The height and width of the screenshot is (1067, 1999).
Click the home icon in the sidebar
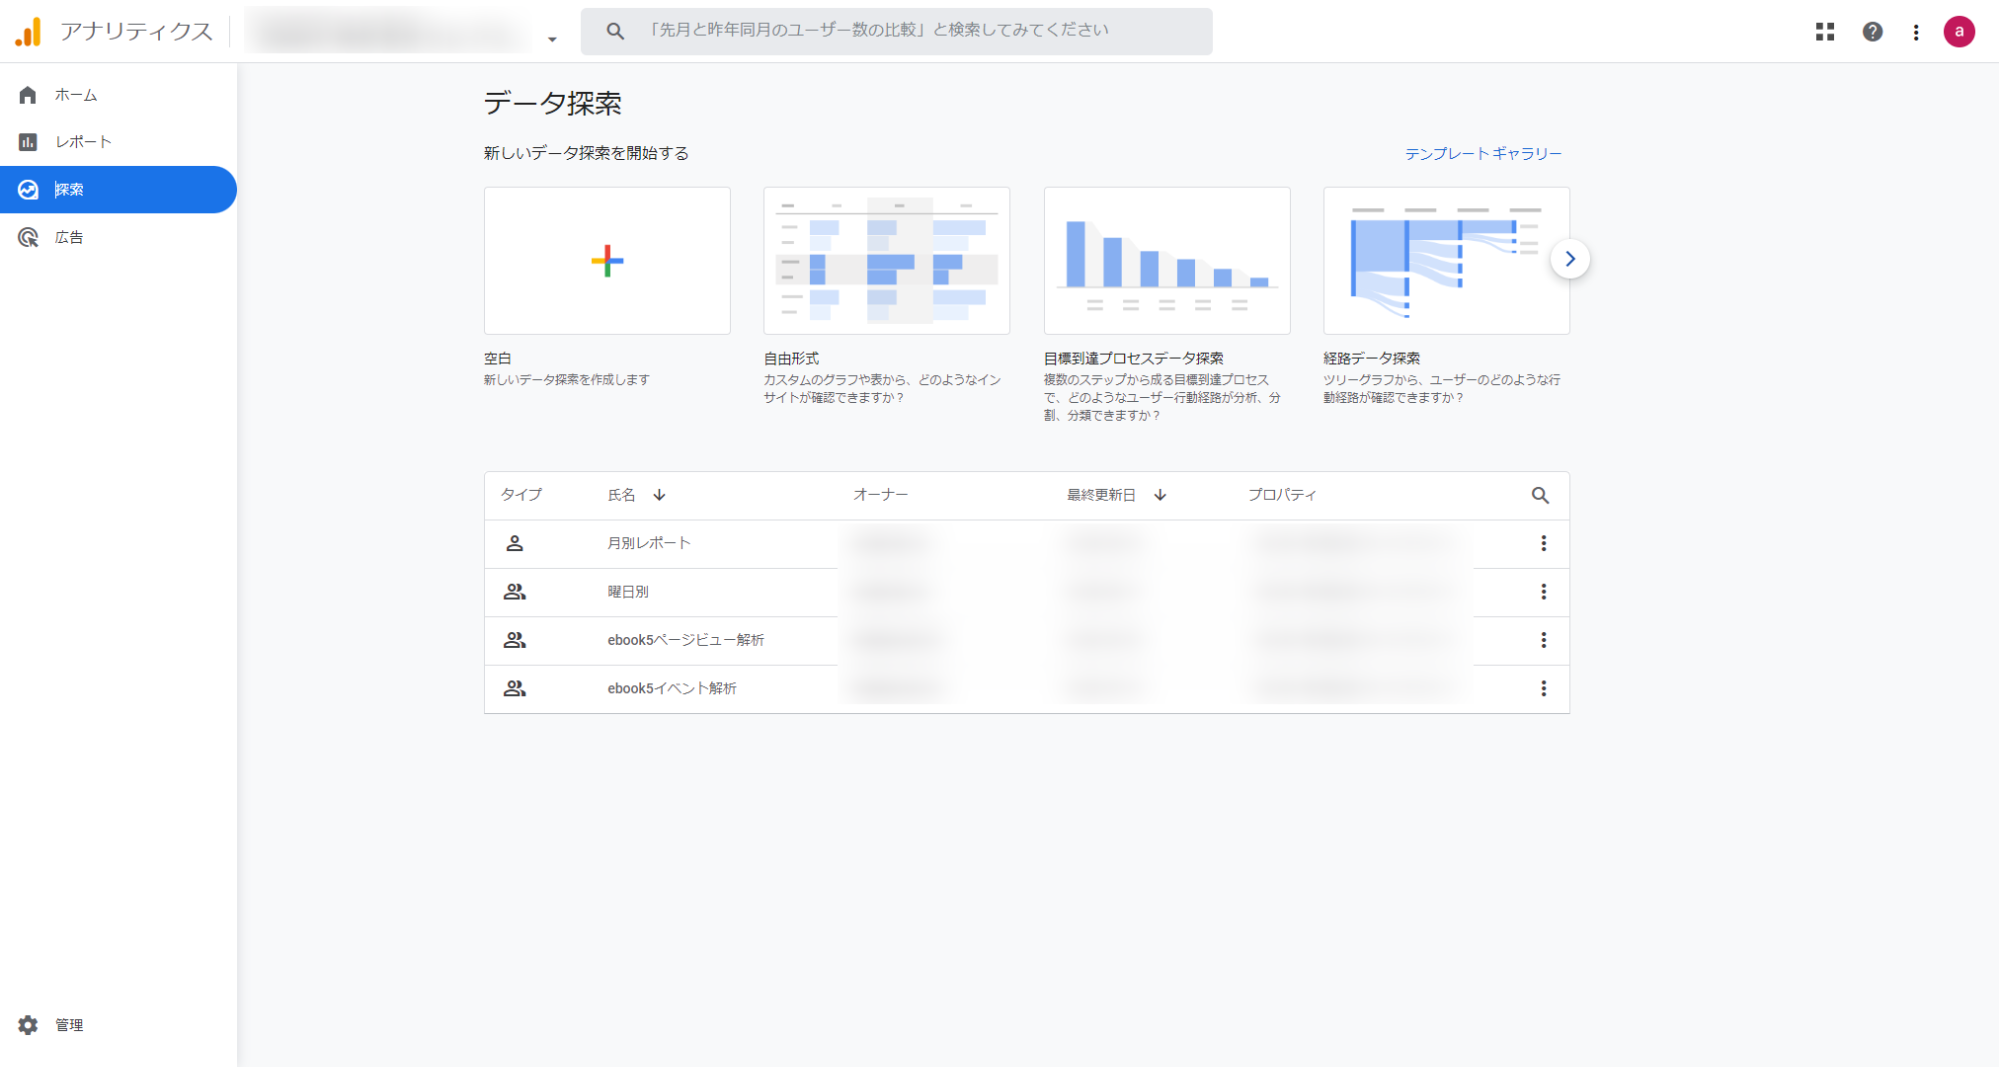tap(28, 95)
